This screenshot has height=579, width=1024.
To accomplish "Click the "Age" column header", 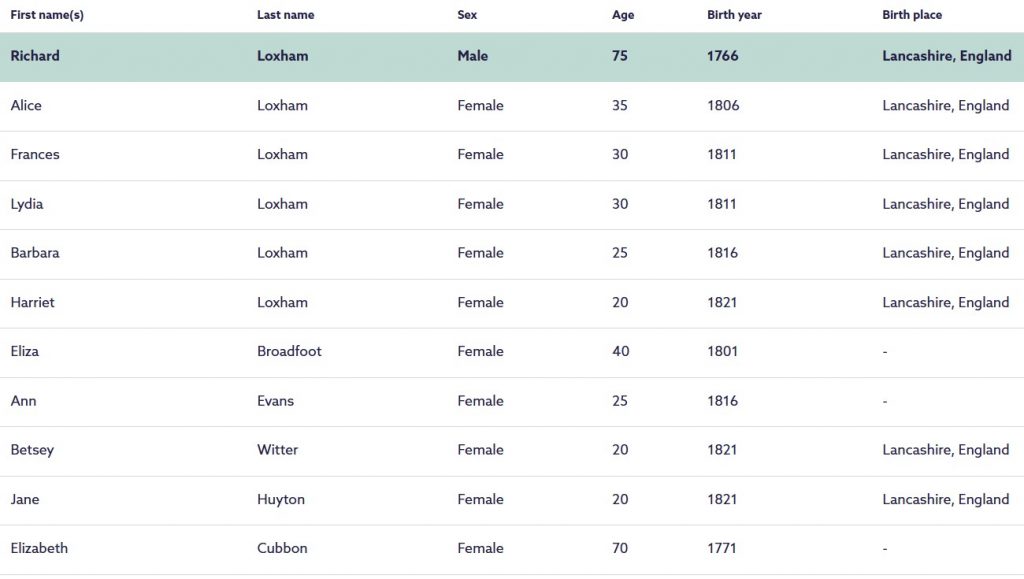I will pyautogui.click(x=623, y=15).
